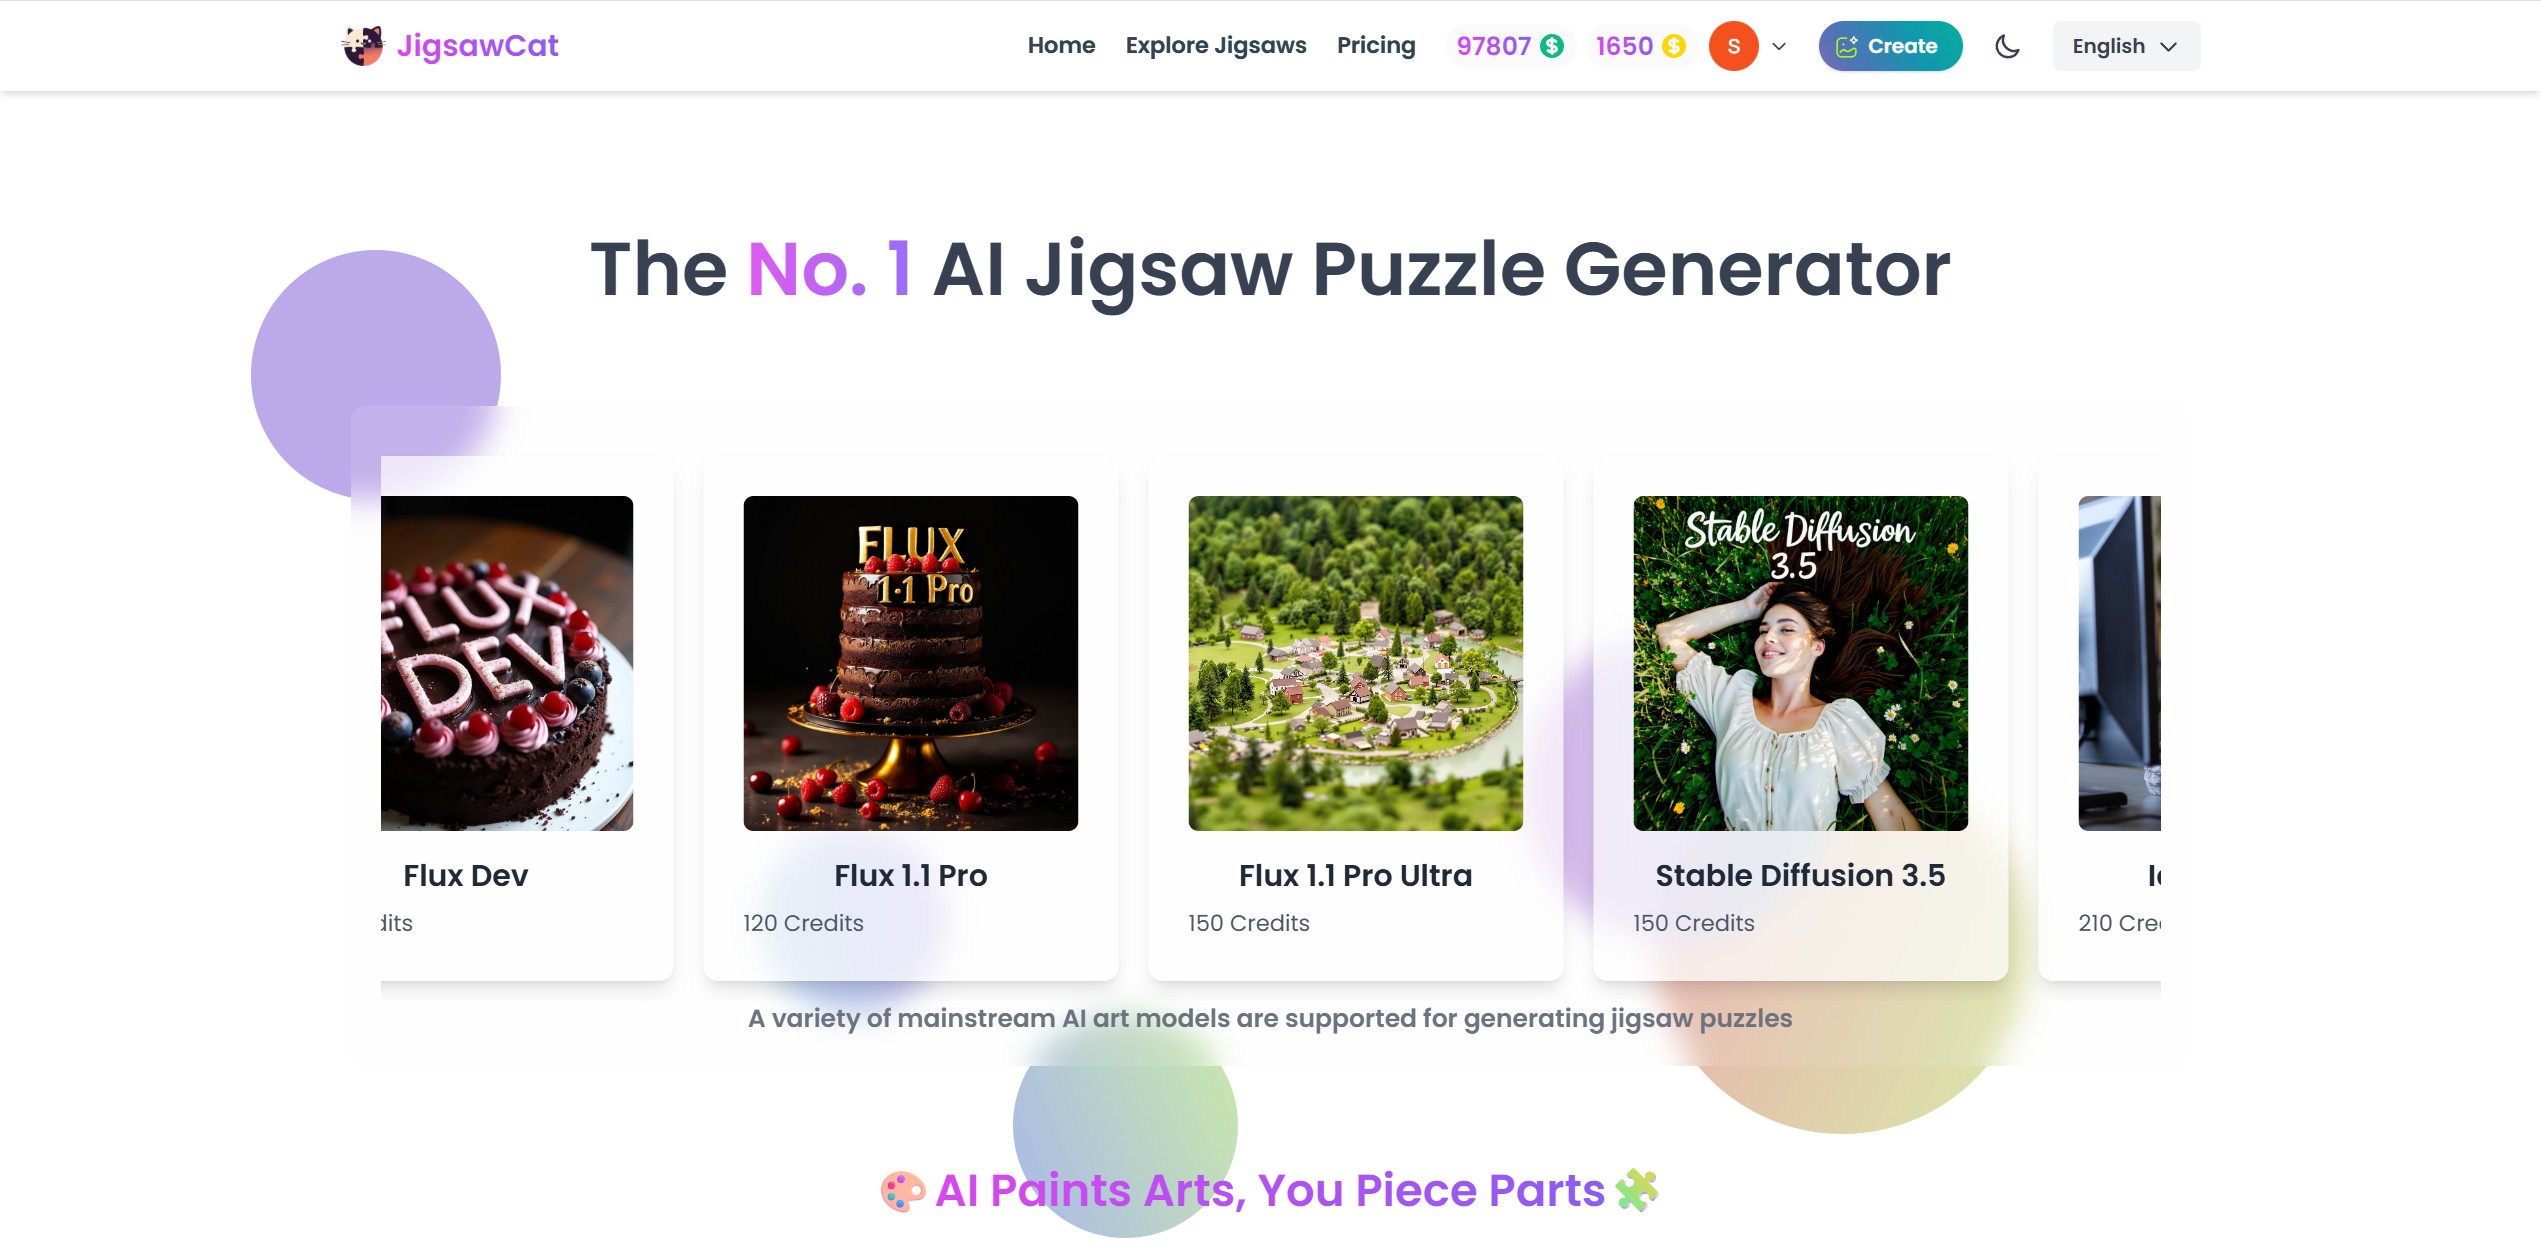Screen dimensions: 2541x1255
Task: Select the Flux Dev cake thumbnail
Action: click(507, 663)
